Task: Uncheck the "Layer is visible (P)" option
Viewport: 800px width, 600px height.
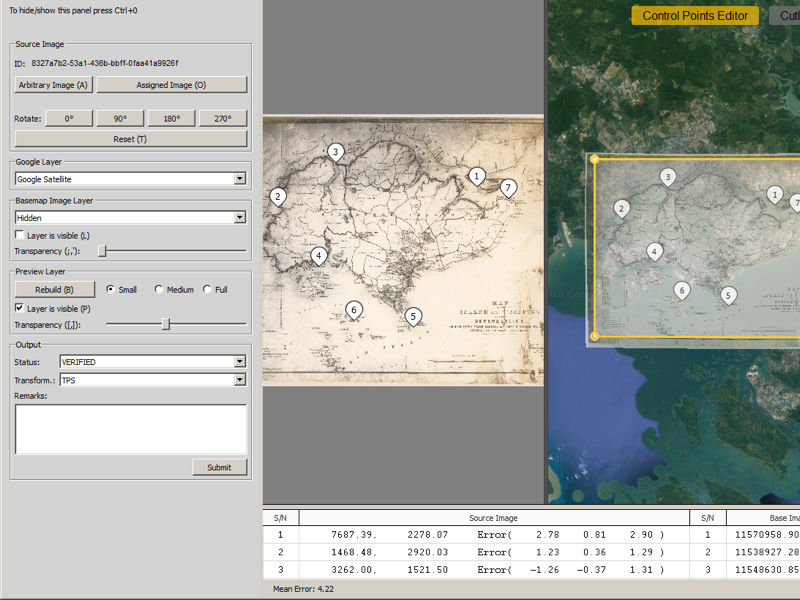Action: 17,308
